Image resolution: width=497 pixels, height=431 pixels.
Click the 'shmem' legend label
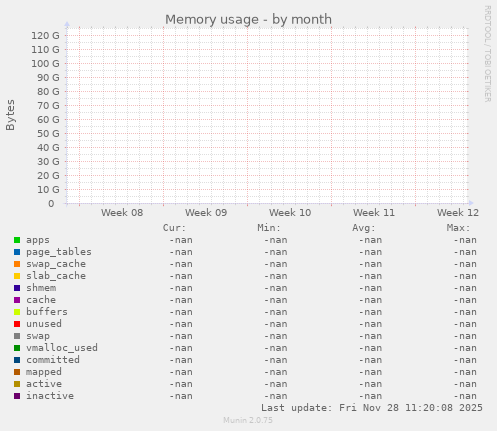click(x=41, y=288)
